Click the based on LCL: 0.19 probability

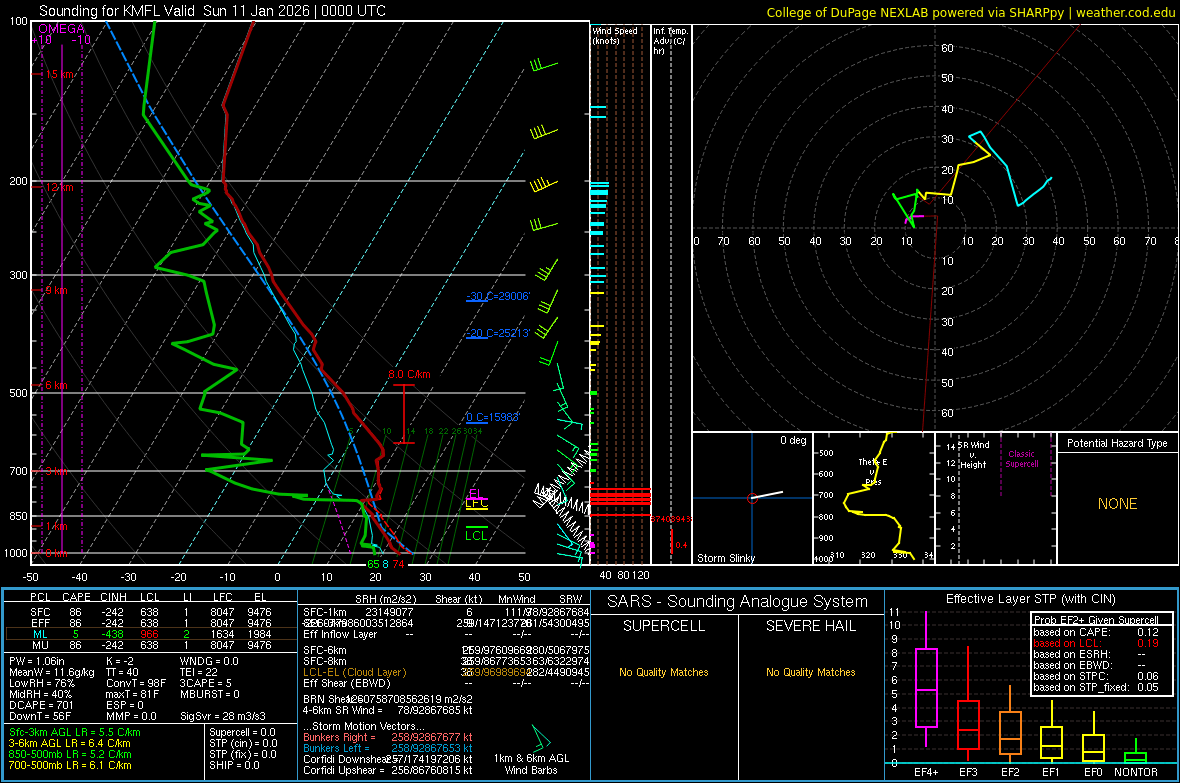1096,643
